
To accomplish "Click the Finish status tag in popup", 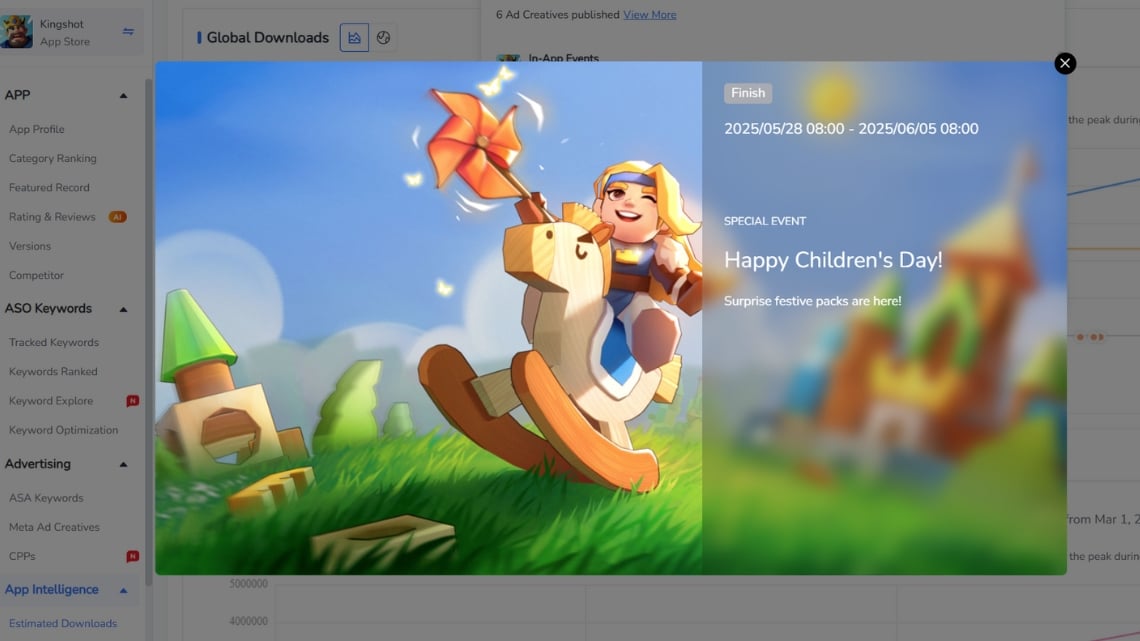I will tap(747, 93).
